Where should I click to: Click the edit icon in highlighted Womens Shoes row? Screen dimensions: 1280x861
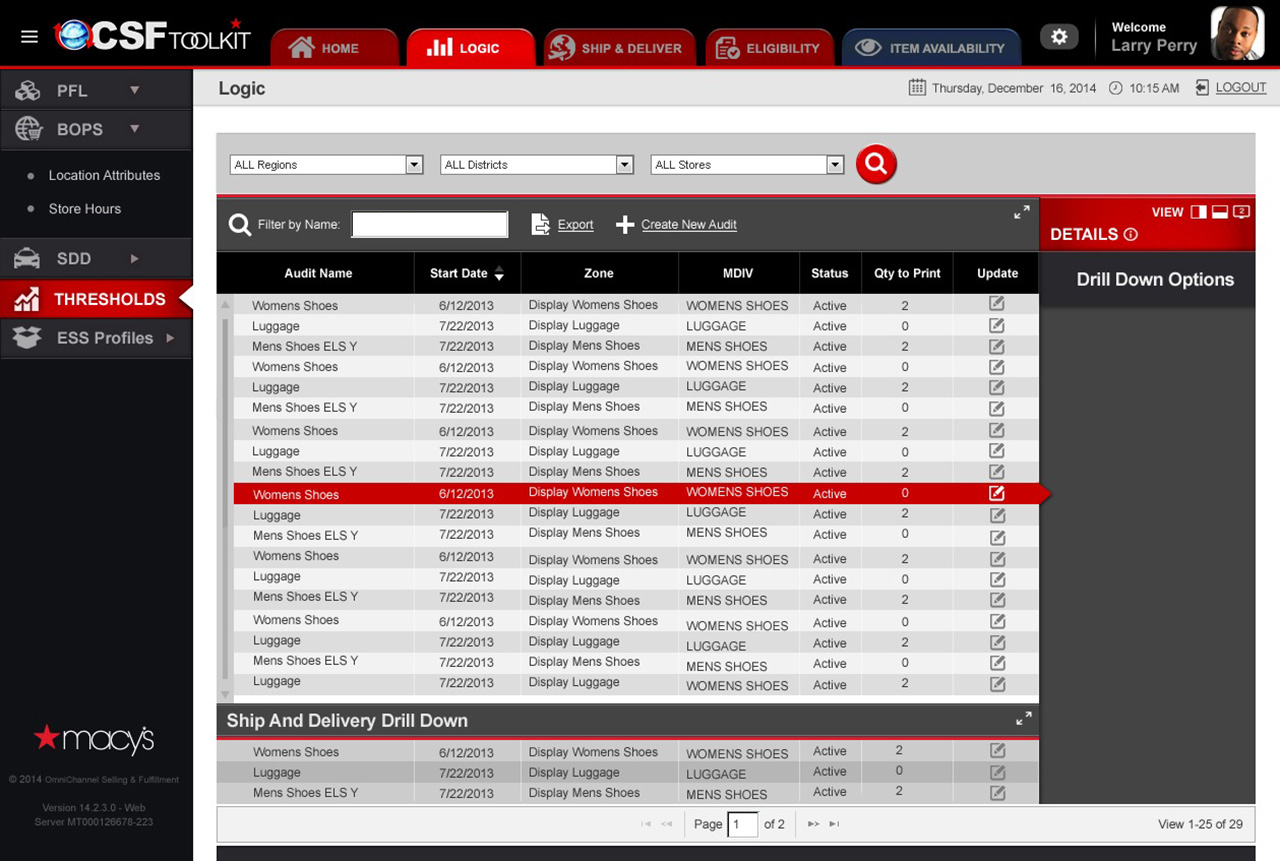[996, 493]
